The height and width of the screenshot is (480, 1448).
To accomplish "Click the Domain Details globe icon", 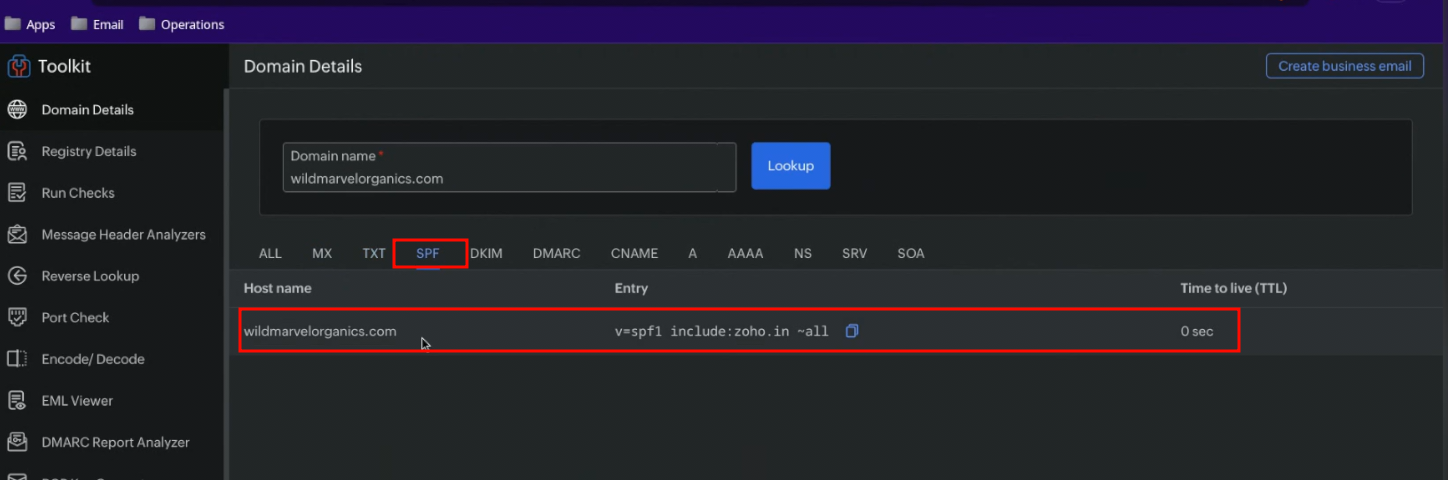I will click(x=17, y=110).
